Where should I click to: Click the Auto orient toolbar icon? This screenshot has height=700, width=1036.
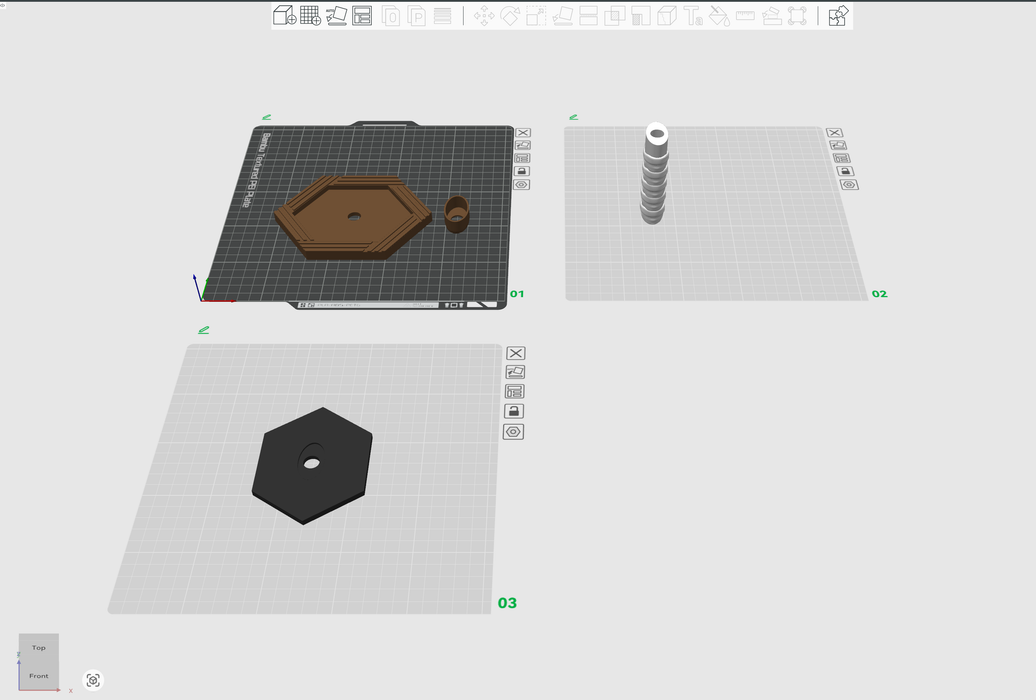(x=336, y=16)
